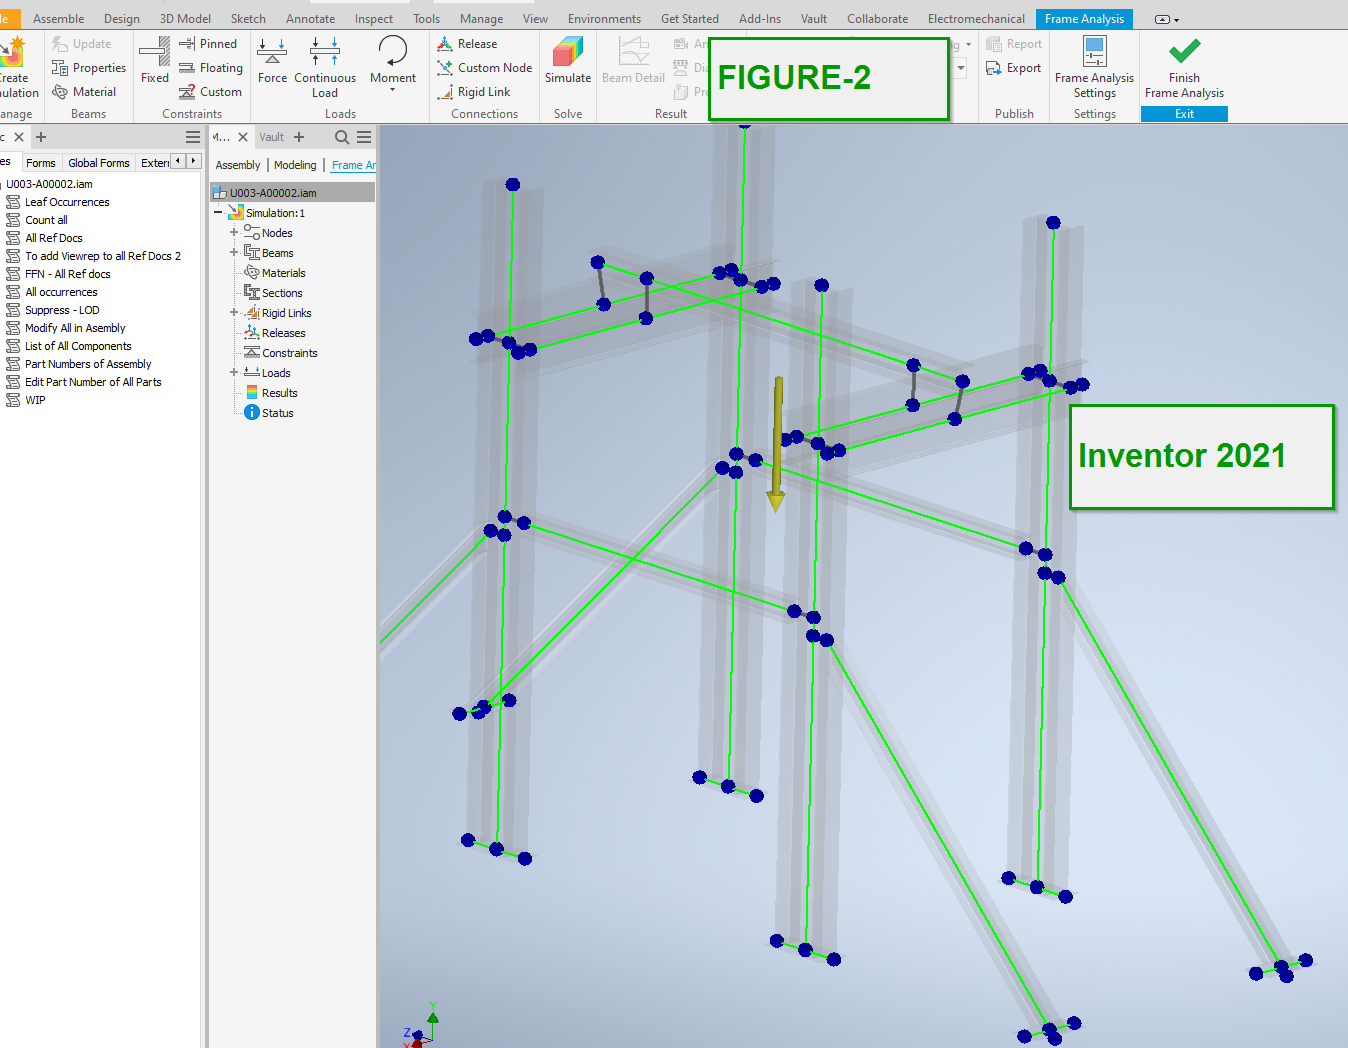Expand the Nodes tree item
The width and height of the screenshot is (1348, 1048).
pyautogui.click(x=234, y=233)
